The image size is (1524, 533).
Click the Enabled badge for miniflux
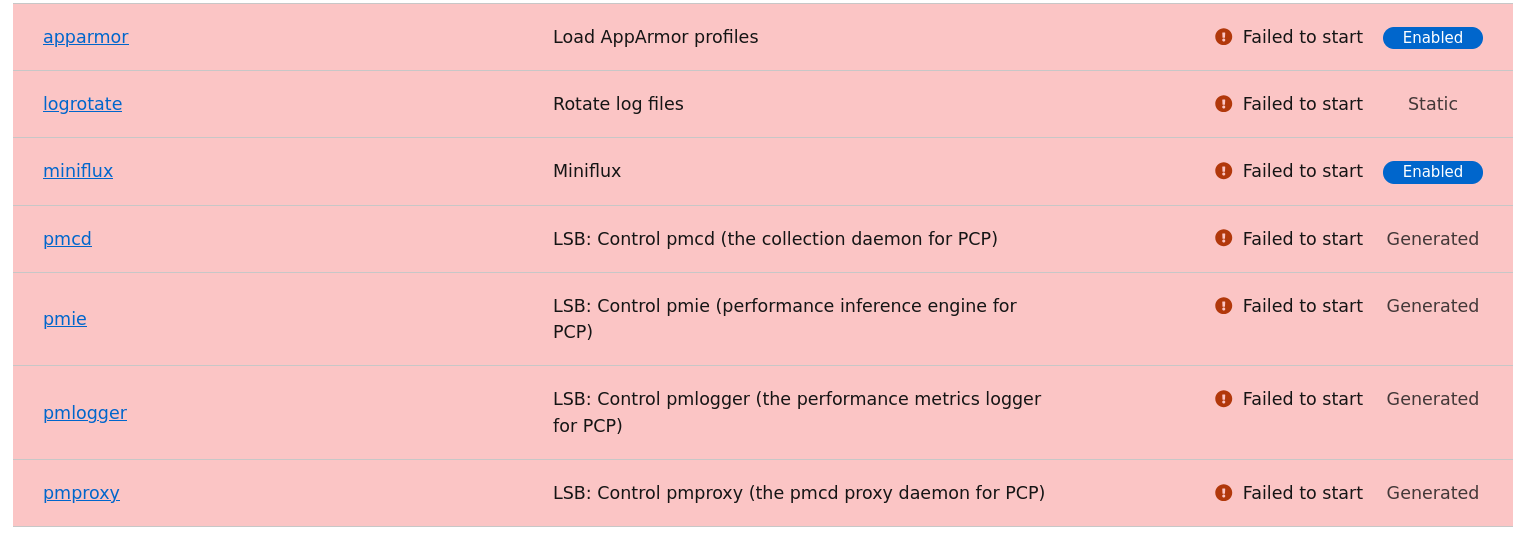point(1432,172)
